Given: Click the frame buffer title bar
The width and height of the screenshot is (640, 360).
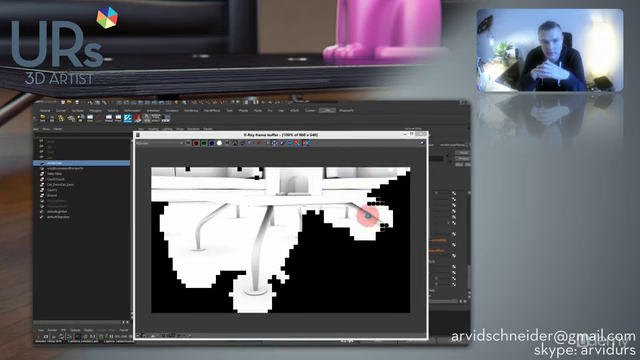Looking at the screenshot, I should click(280, 135).
